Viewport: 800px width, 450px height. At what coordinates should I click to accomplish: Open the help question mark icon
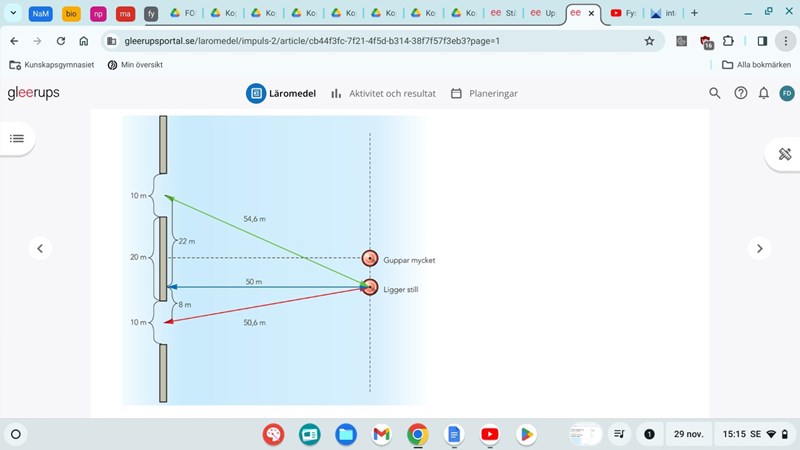pyautogui.click(x=741, y=93)
